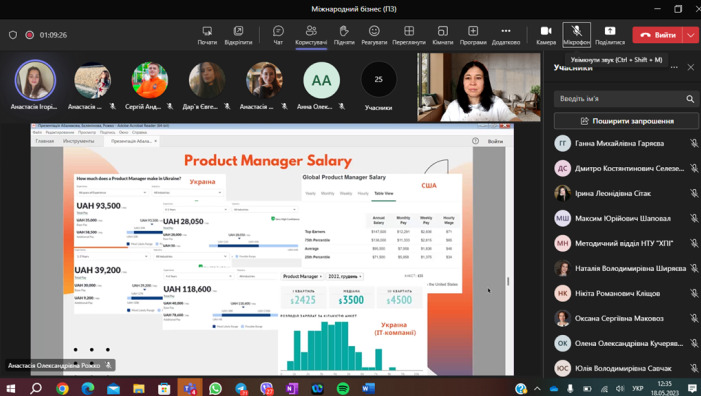Toggle the Камера camera button
The image size is (701, 396).
[546, 35]
